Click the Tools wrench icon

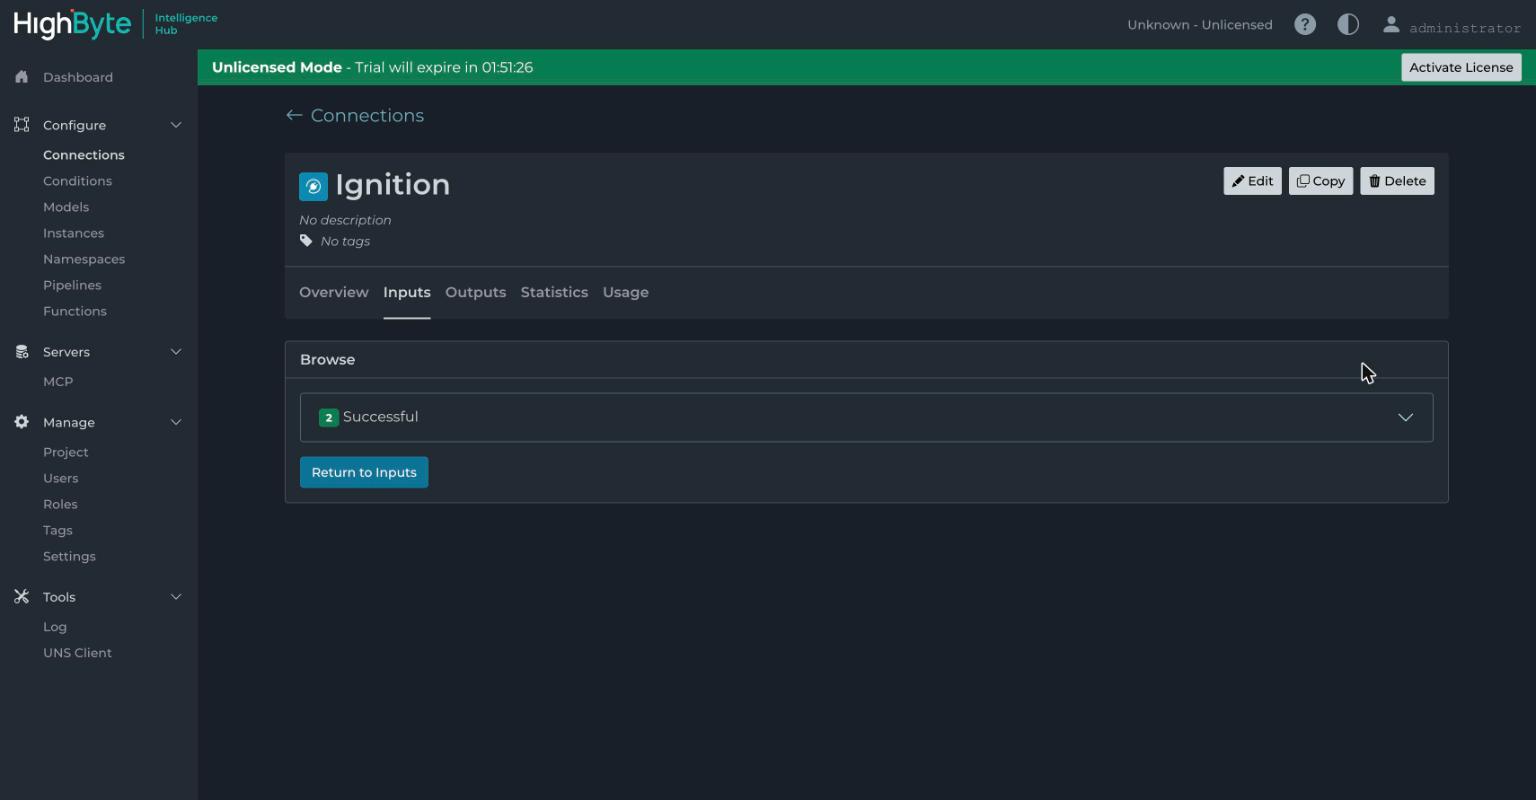tap(22, 597)
